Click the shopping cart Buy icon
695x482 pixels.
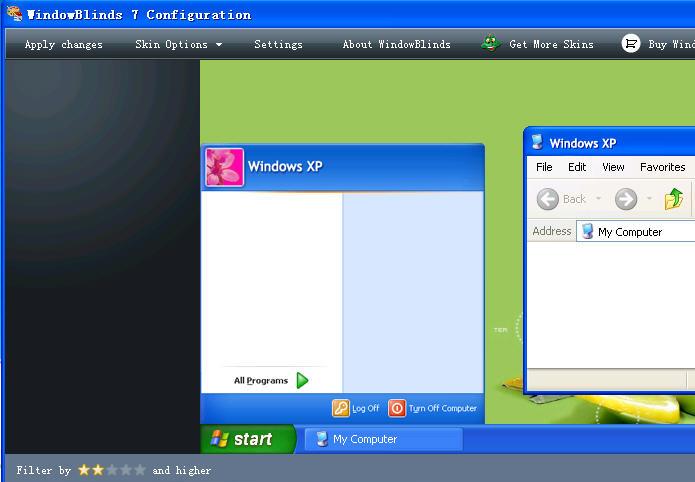tap(630, 44)
